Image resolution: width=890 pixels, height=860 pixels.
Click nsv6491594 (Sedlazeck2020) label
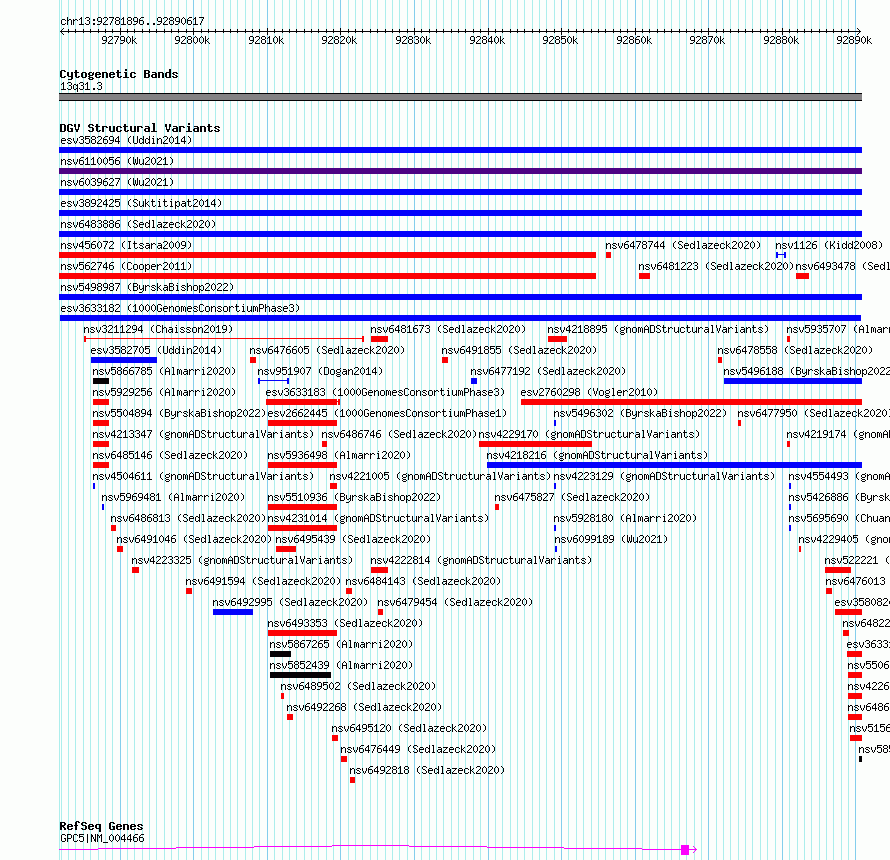pos(263,581)
